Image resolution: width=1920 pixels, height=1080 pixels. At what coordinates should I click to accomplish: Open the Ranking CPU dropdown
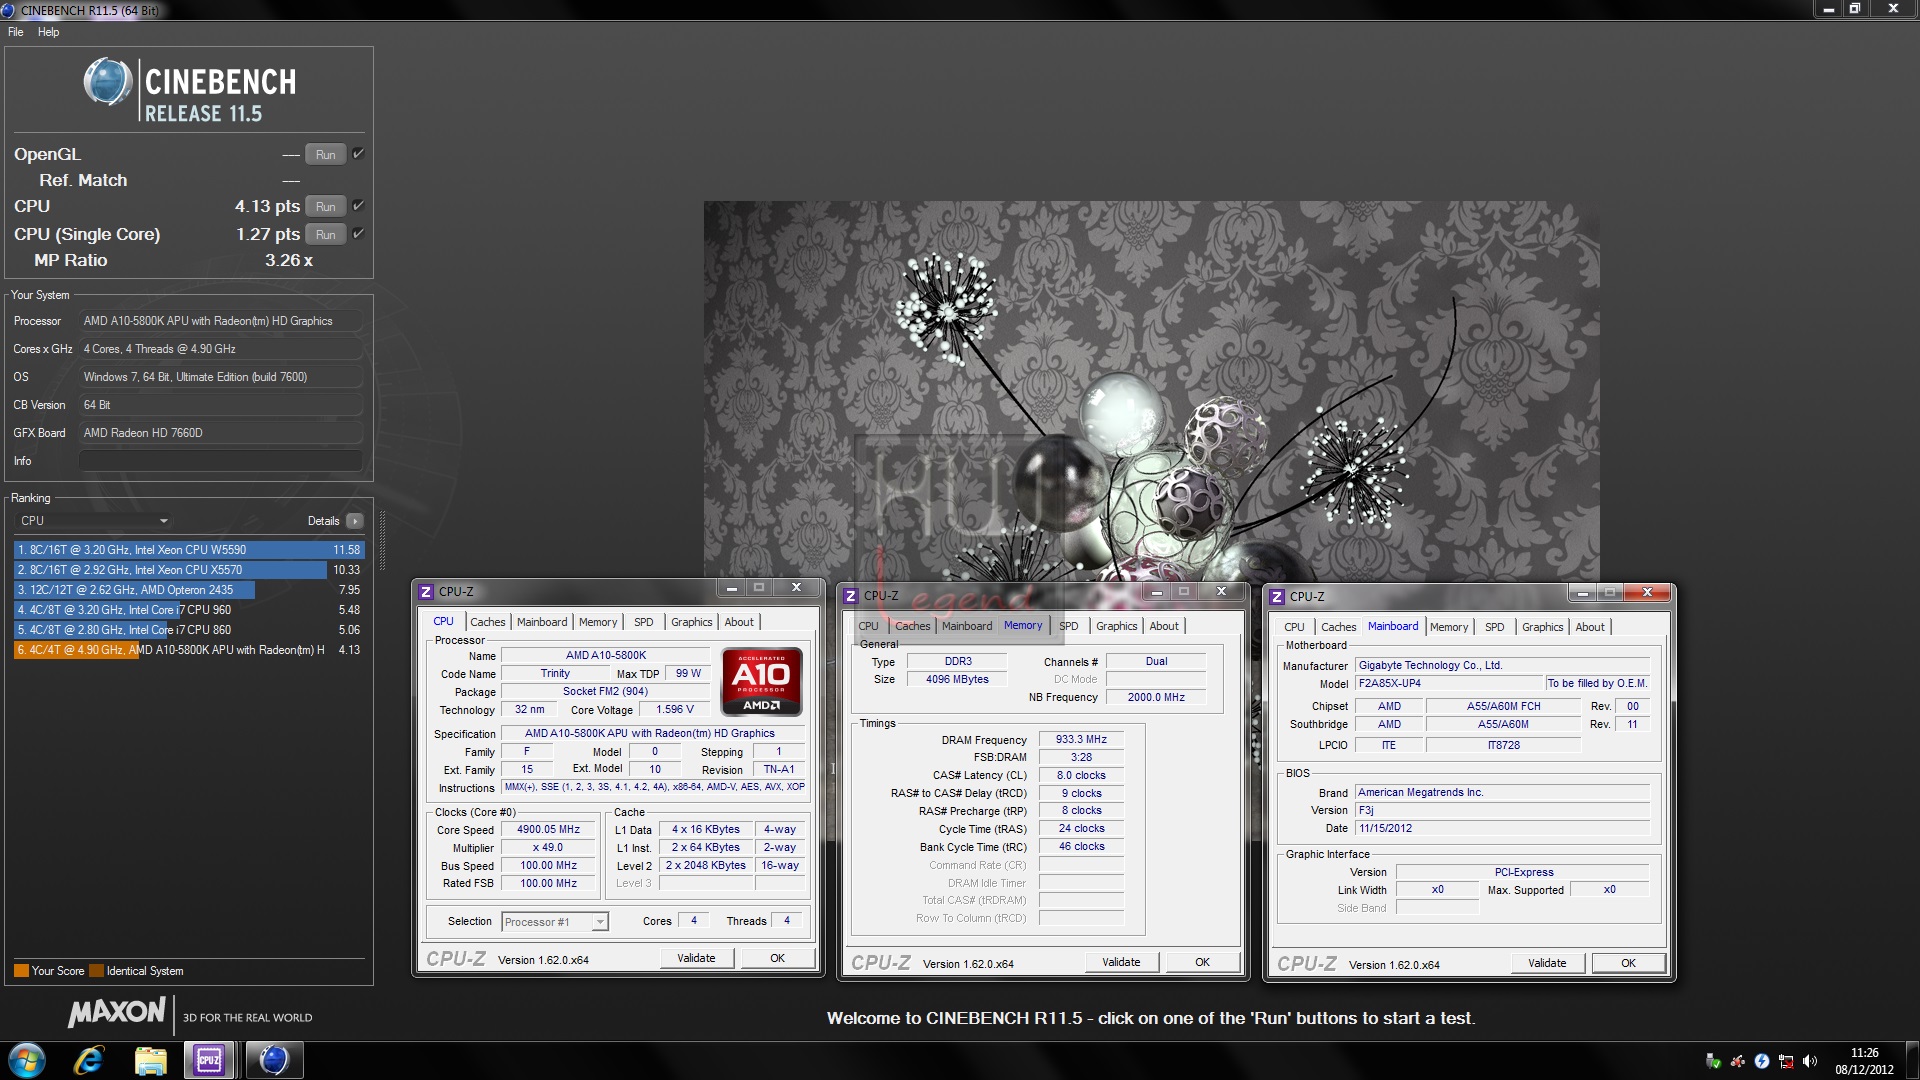(94, 521)
